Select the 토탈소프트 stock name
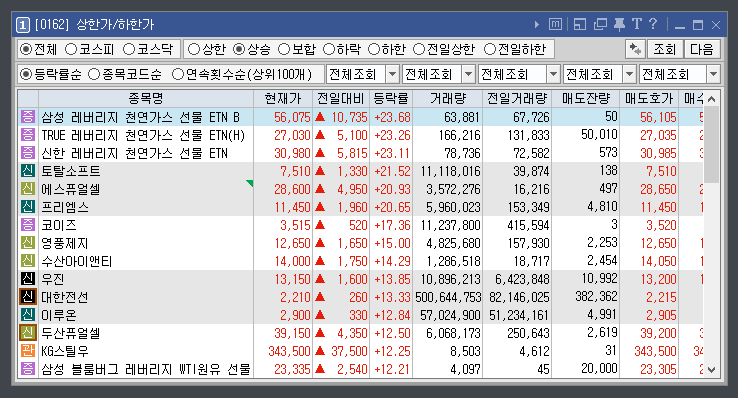The width and height of the screenshot is (738, 398). [x=71, y=171]
